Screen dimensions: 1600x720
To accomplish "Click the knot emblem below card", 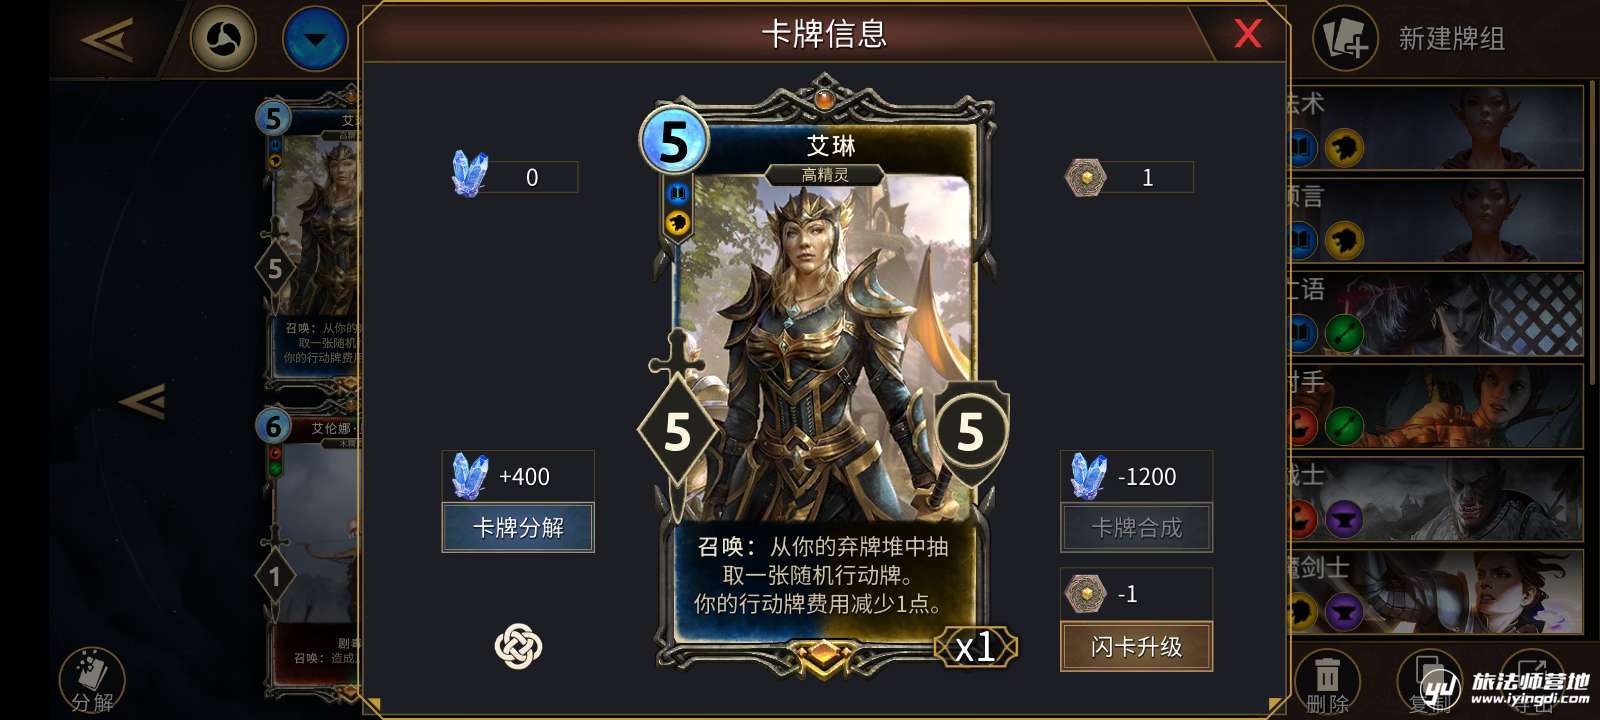I will (518, 646).
